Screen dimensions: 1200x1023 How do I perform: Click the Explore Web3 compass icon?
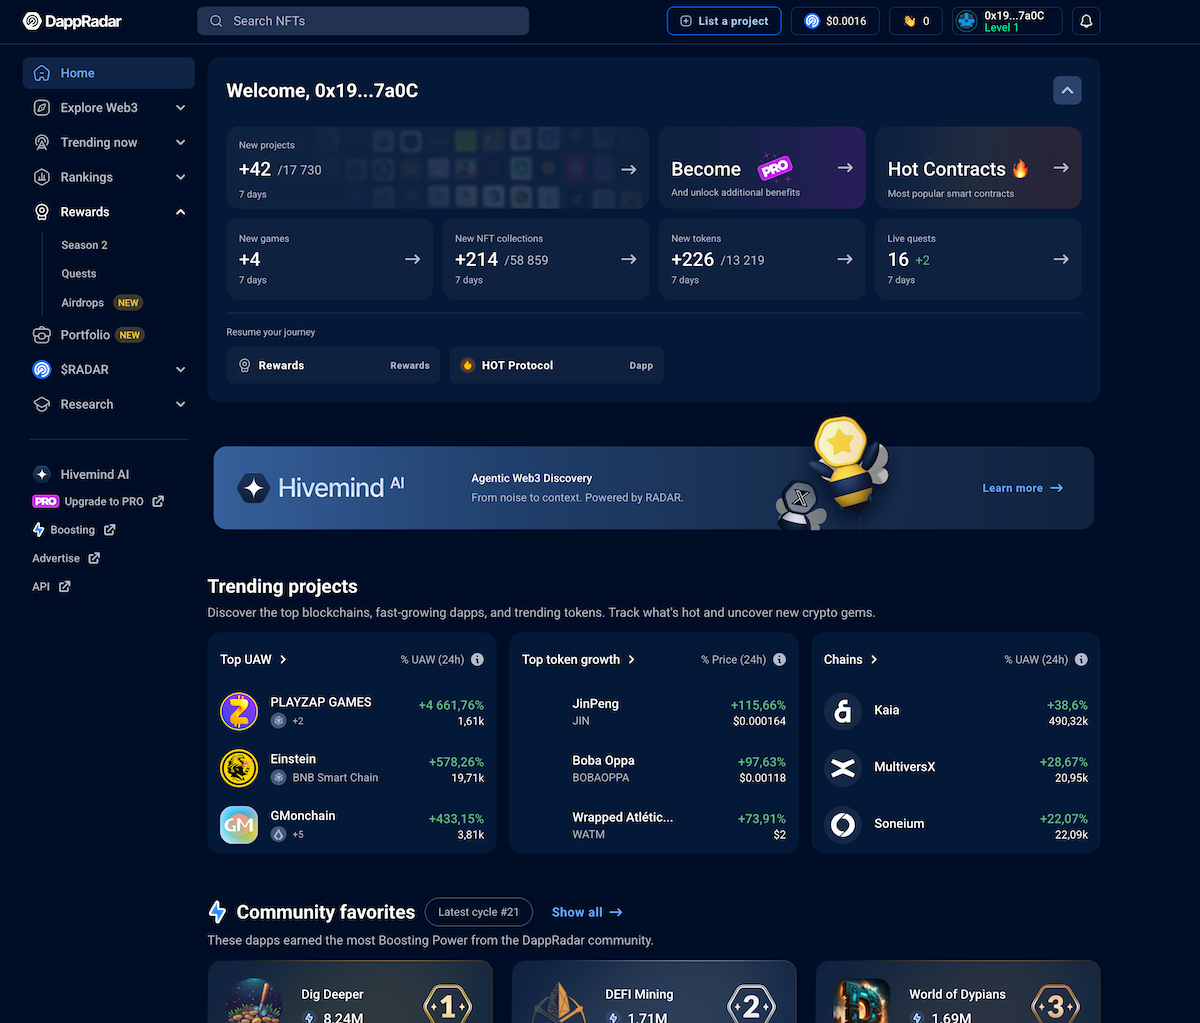41,108
